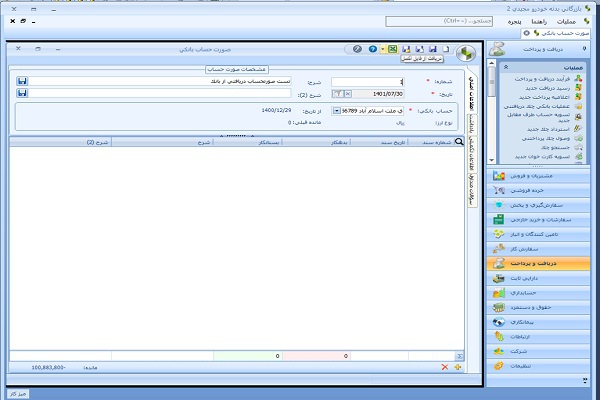The image size is (600, 400).
Task: Save description (2) with second floppy icon
Action: pyautogui.click(x=22, y=93)
